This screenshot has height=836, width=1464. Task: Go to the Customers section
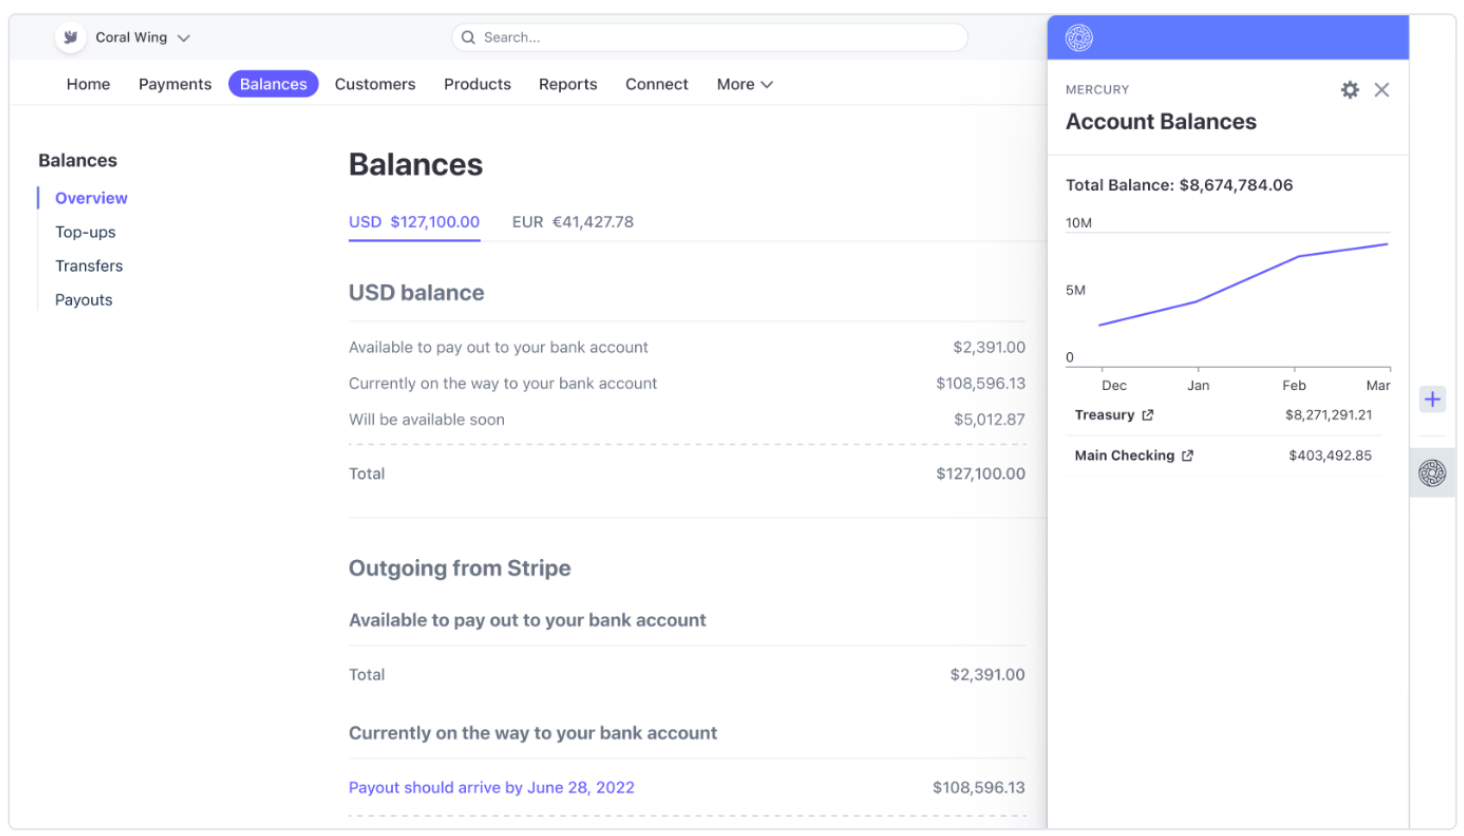click(x=375, y=85)
